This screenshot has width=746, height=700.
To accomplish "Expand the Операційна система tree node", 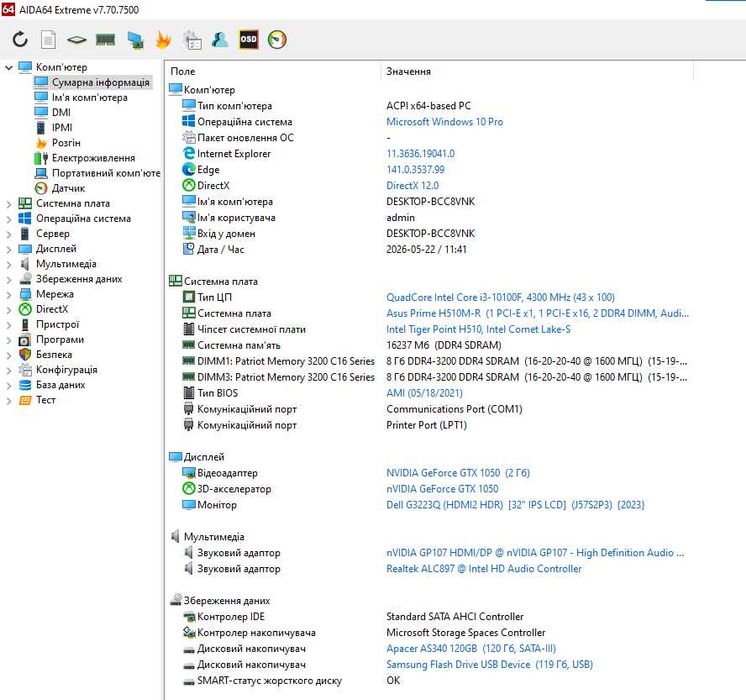I will point(9,219).
